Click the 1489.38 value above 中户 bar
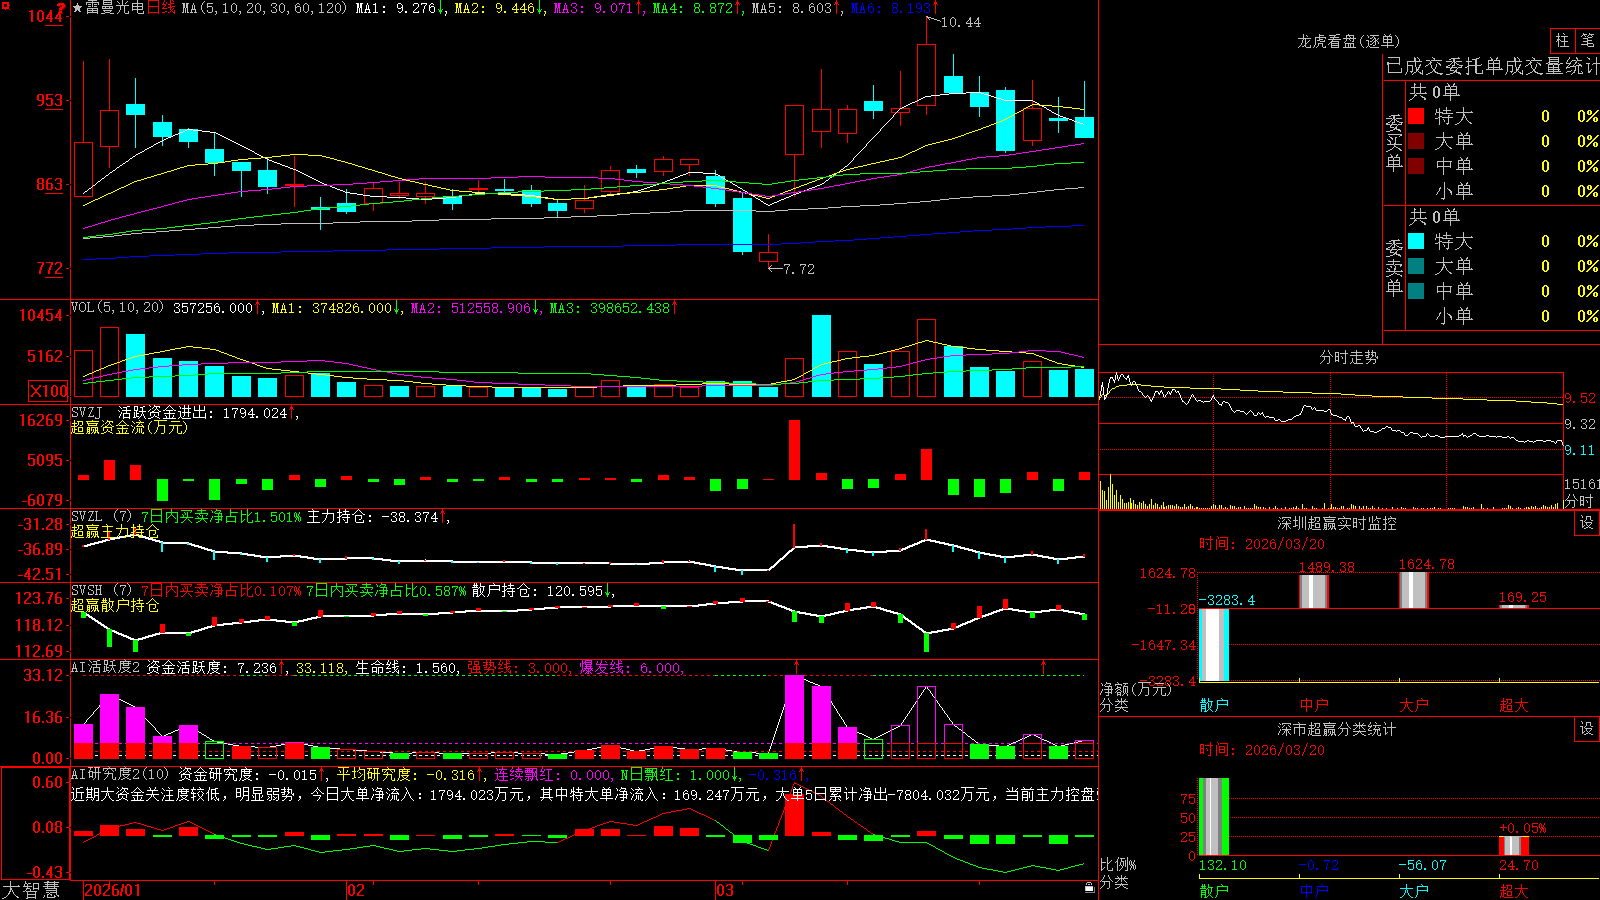The width and height of the screenshot is (1600, 900). click(x=1327, y=567)
